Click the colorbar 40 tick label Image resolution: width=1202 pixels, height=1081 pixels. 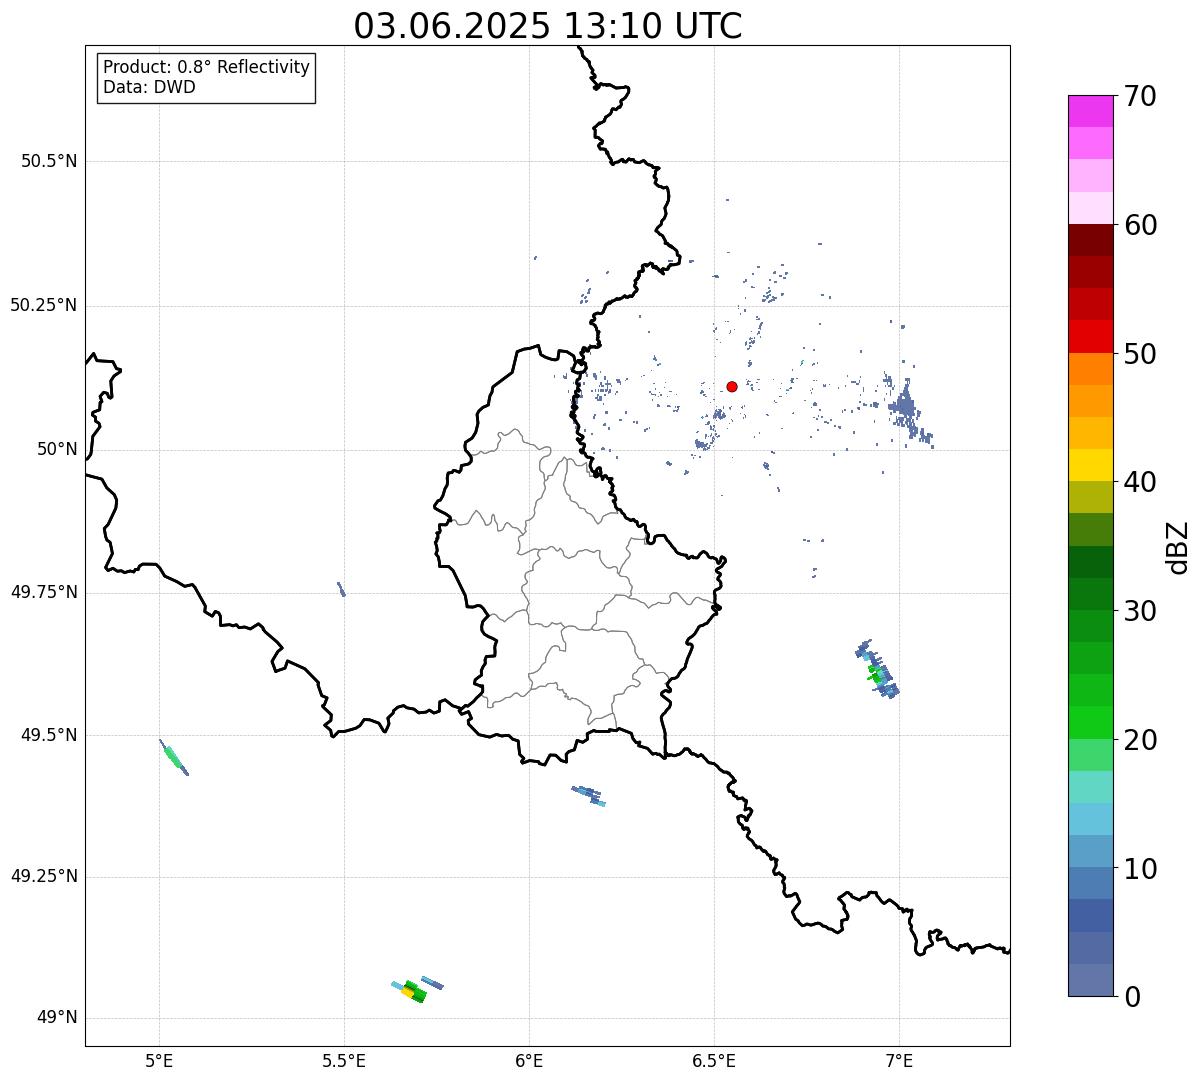(1140, 482)
